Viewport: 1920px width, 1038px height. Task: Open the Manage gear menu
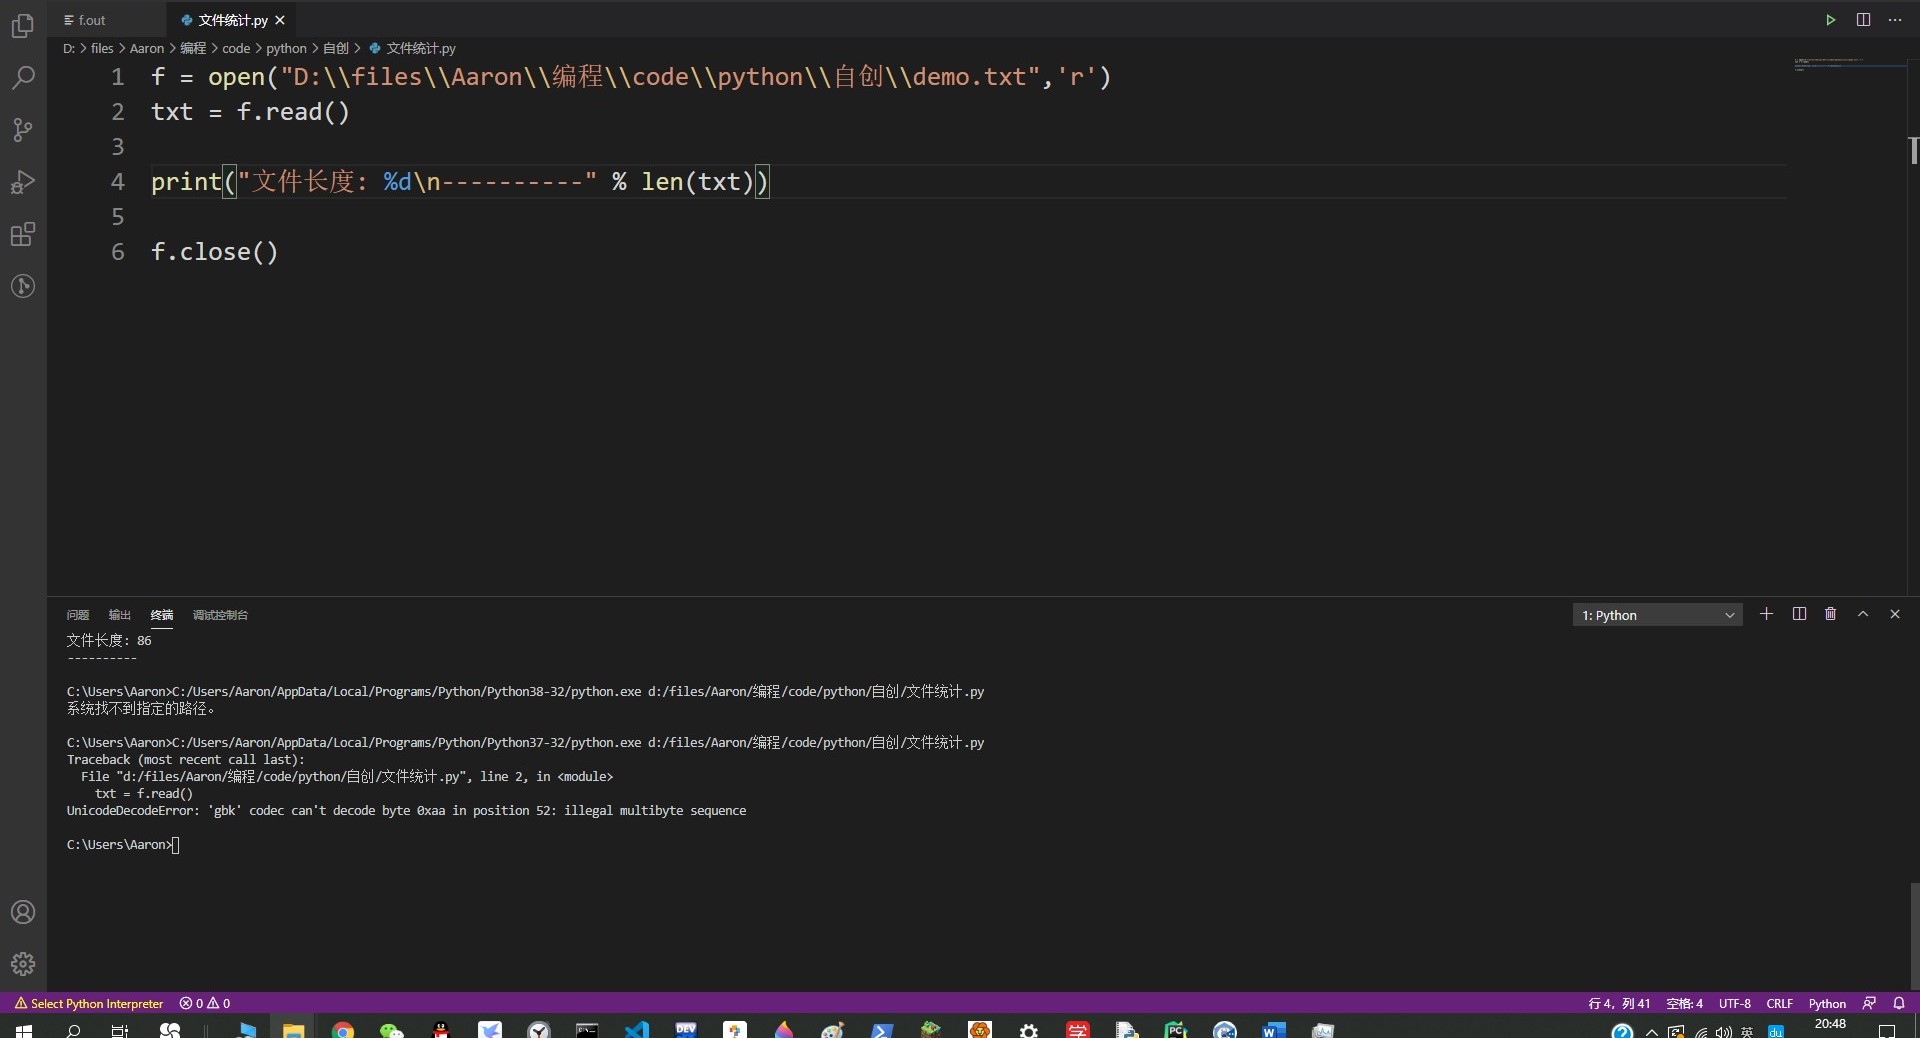click(x=23, y=964)
